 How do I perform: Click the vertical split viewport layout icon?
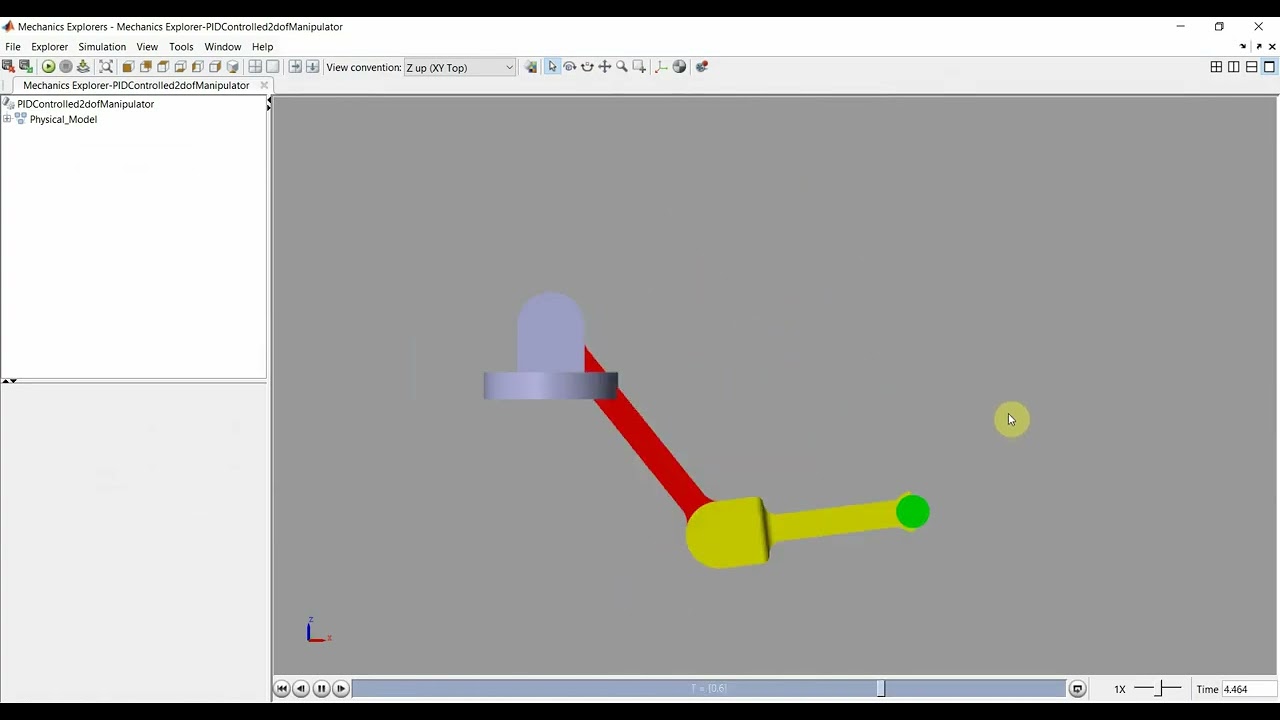coord(1234,67)
